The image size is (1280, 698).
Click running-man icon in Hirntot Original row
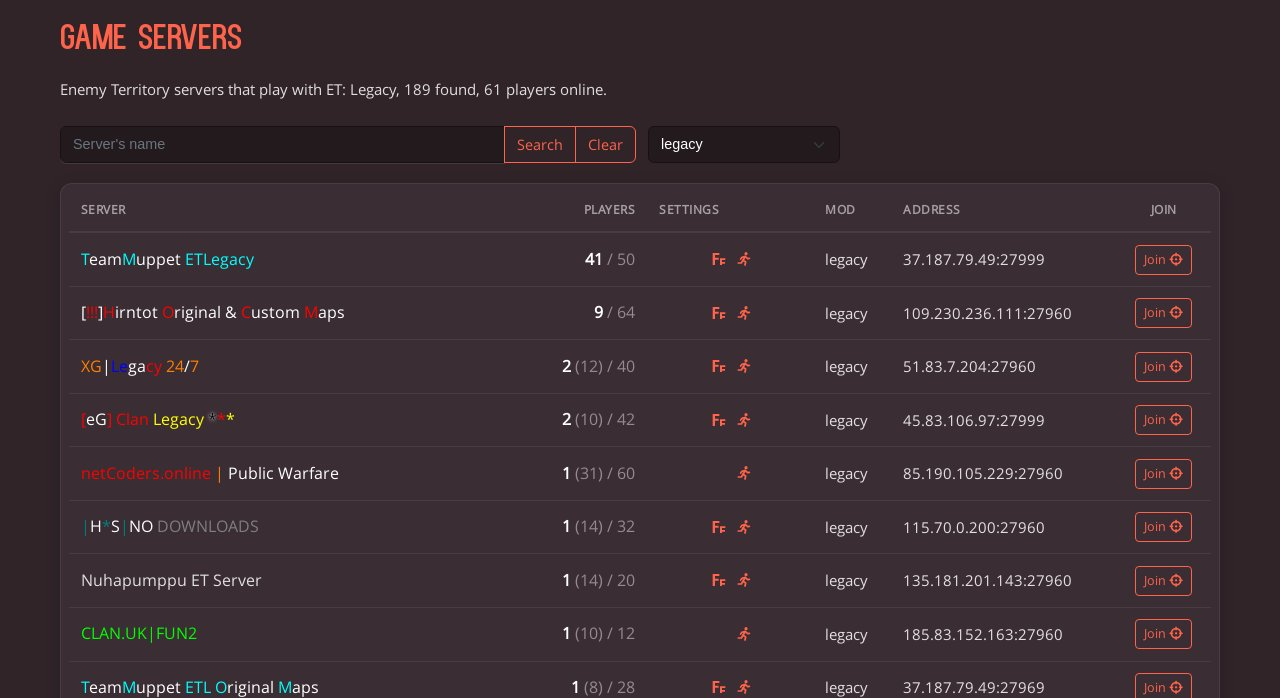point(744,313)
